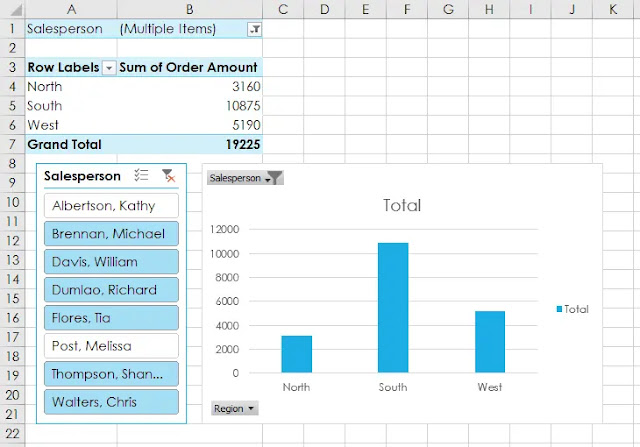The height and width of the screenshot is (447, 640).
Task: Clear the Salesperson slicer filter
Action: click(x=168, y=176)
